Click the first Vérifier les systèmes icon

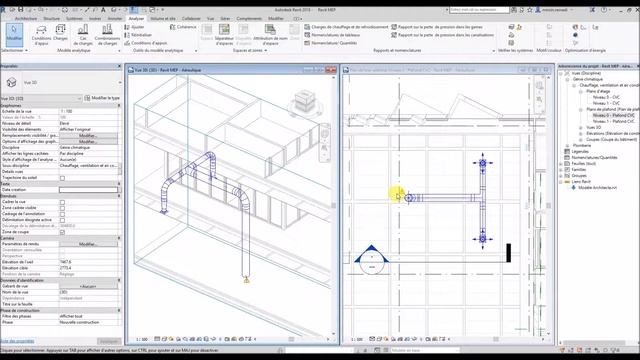tap(511, 27)
